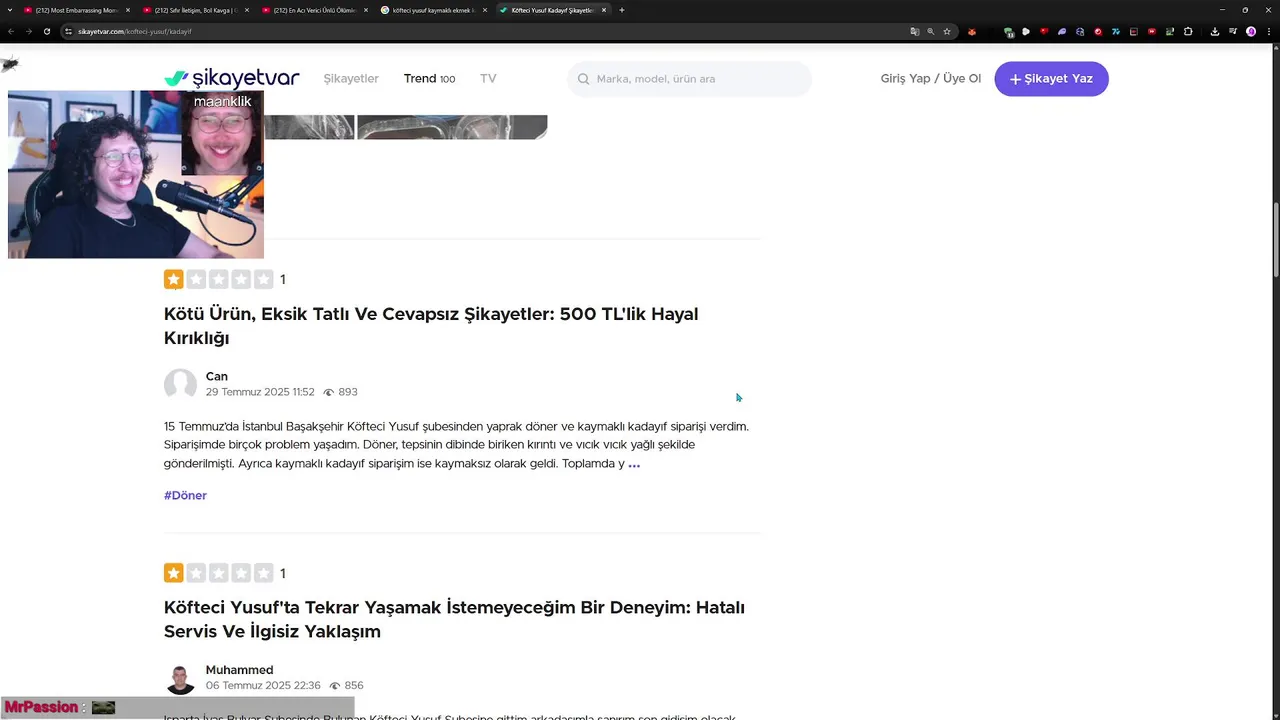The image size is (1280, 720).
Task: Open complaint titled 'Kötü Ürün, Eksik Tatlı'
Action: (431, 326)
